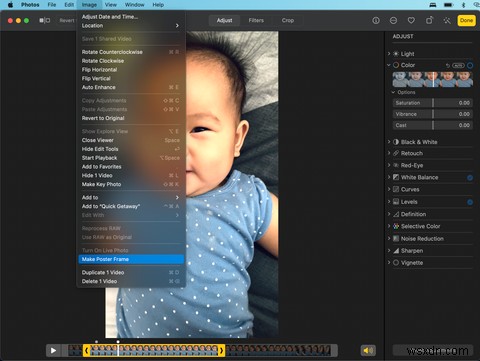Toggle Levels adjustment checkmark
The height and width of the screenshot is (361, 480).
point(470,202)
